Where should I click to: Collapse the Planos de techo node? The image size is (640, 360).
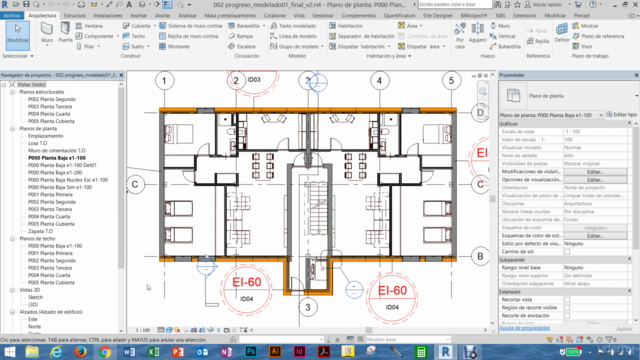pyautogui.click(x=13, y=238)
